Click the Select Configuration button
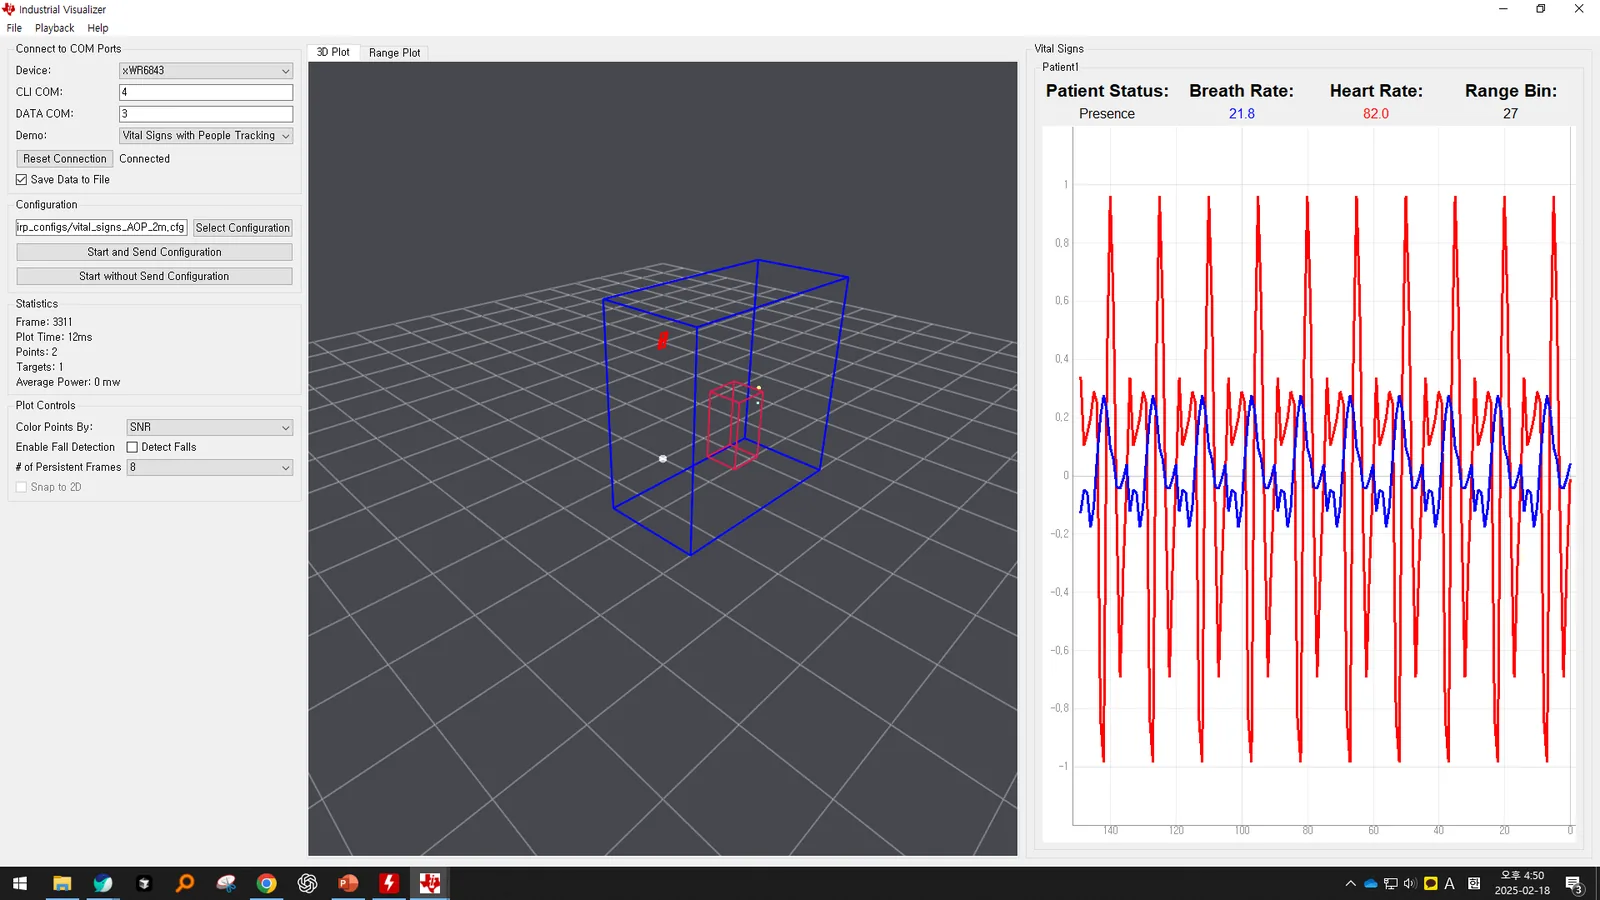 click(x=243, y=228)
